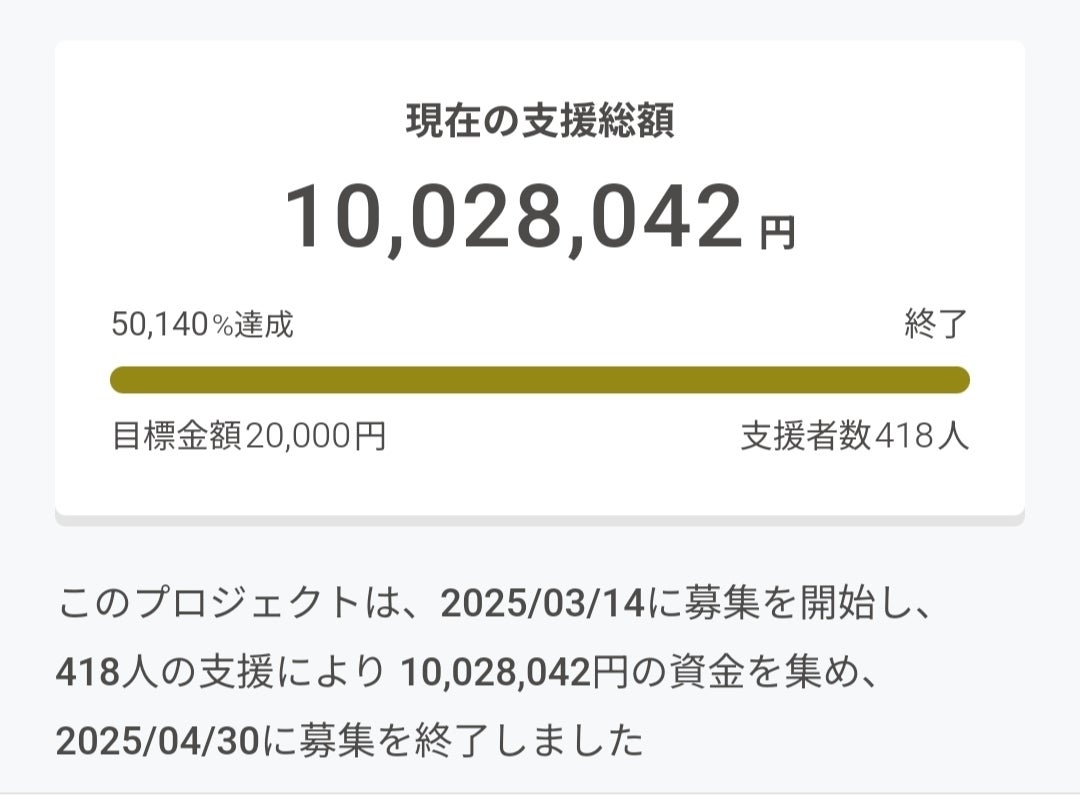Image resolution: width=1080 pixels, height=799 pixels.
Task: Click the 現在の支援総額 heading
Action: [x=539, y=121]
